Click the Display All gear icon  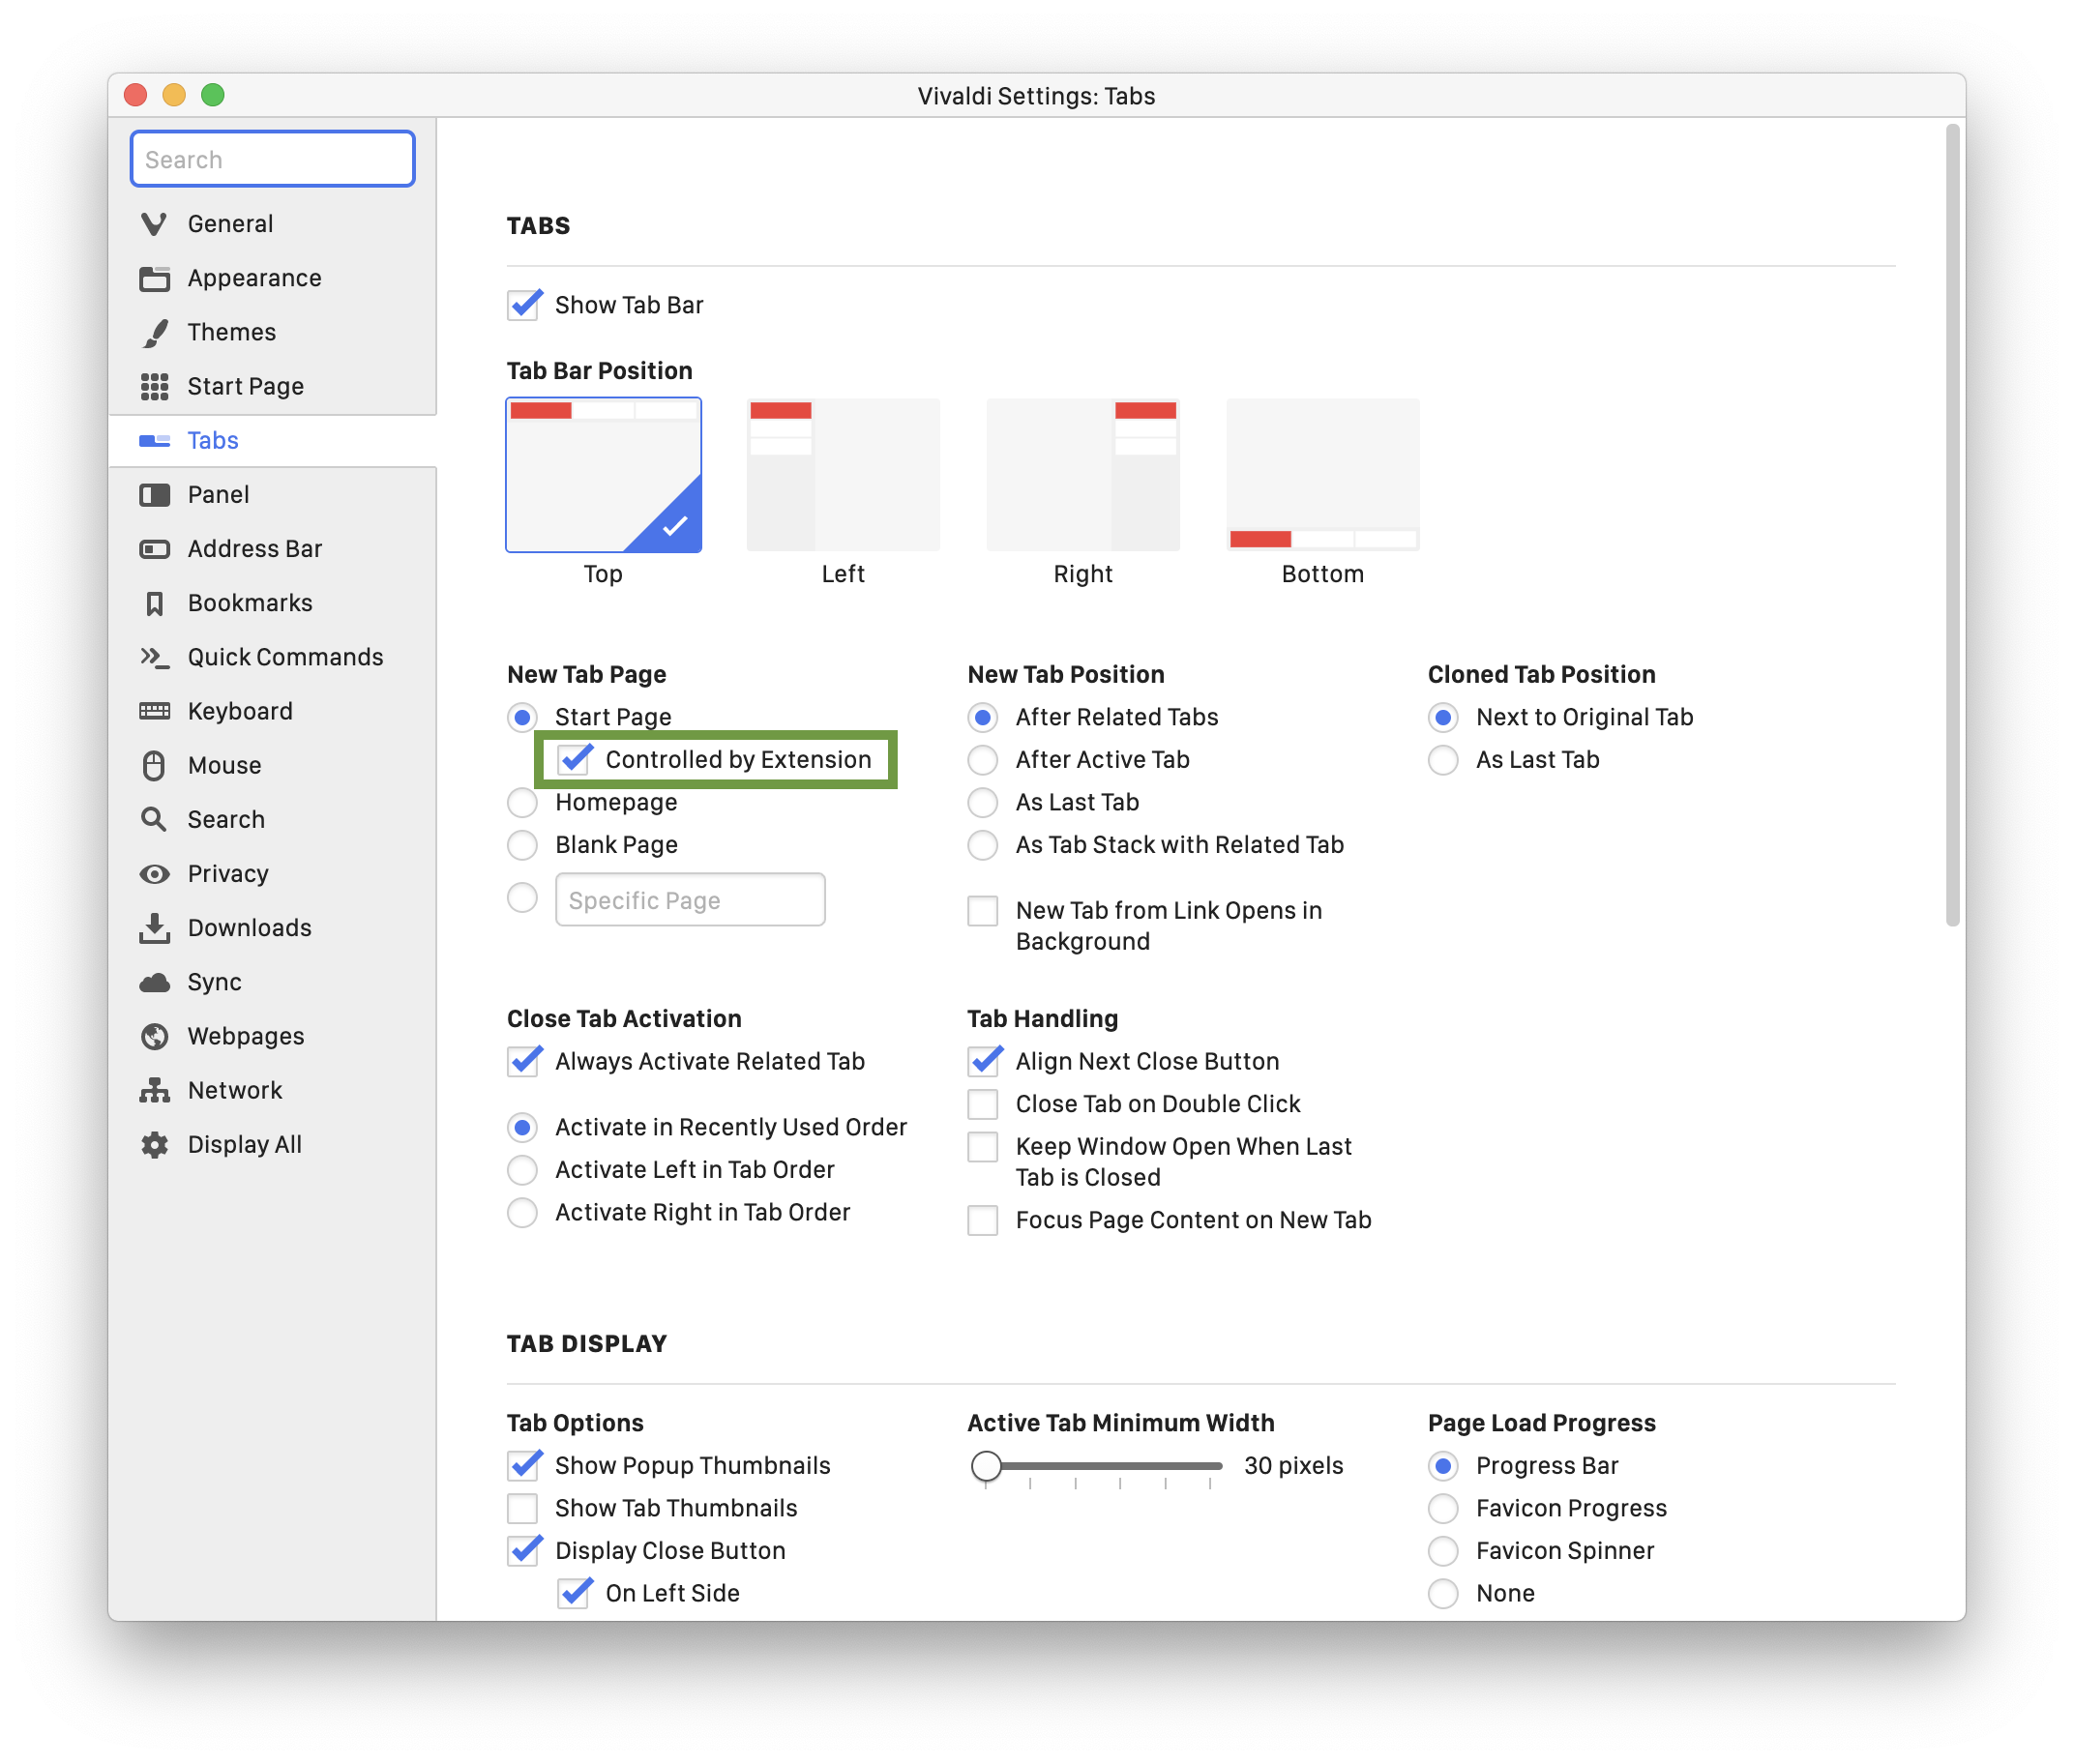pyautogui.click(x=154, y=1144)
